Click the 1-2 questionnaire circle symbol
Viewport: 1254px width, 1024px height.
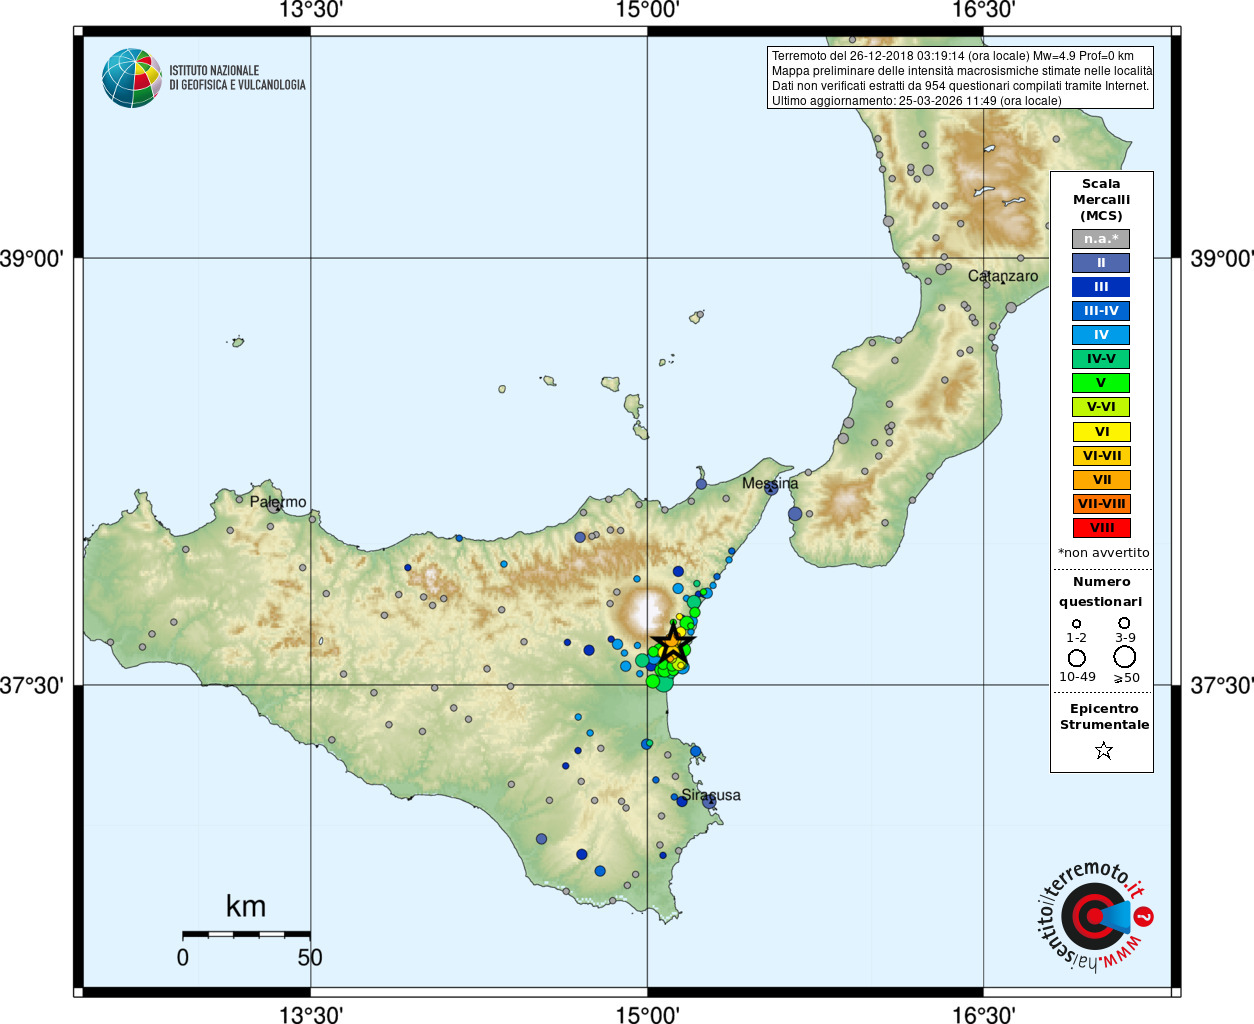point(1076,624)
